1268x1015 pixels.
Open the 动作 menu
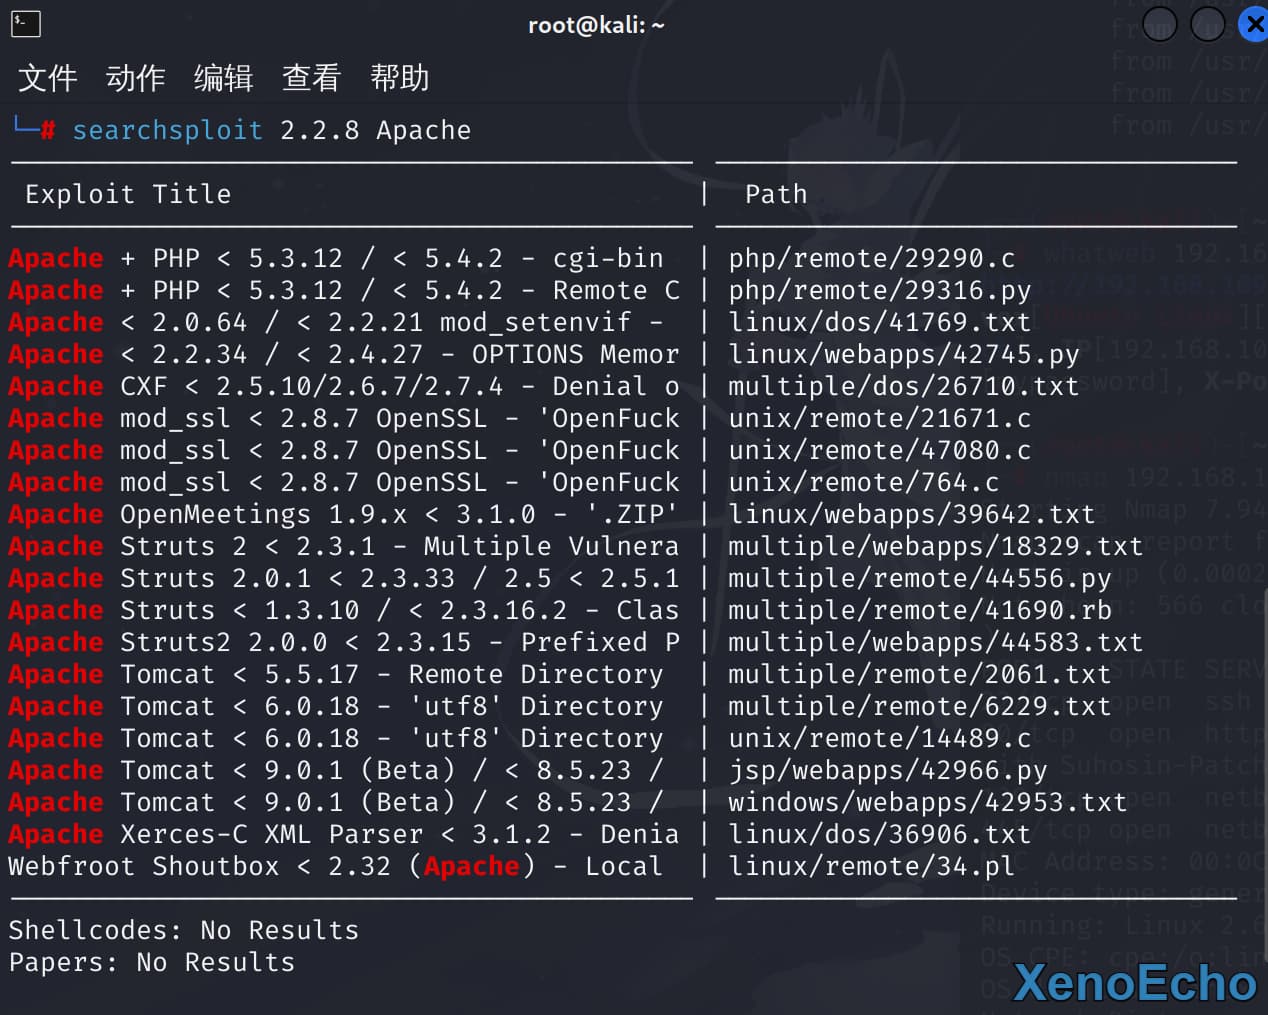(135, 78)
